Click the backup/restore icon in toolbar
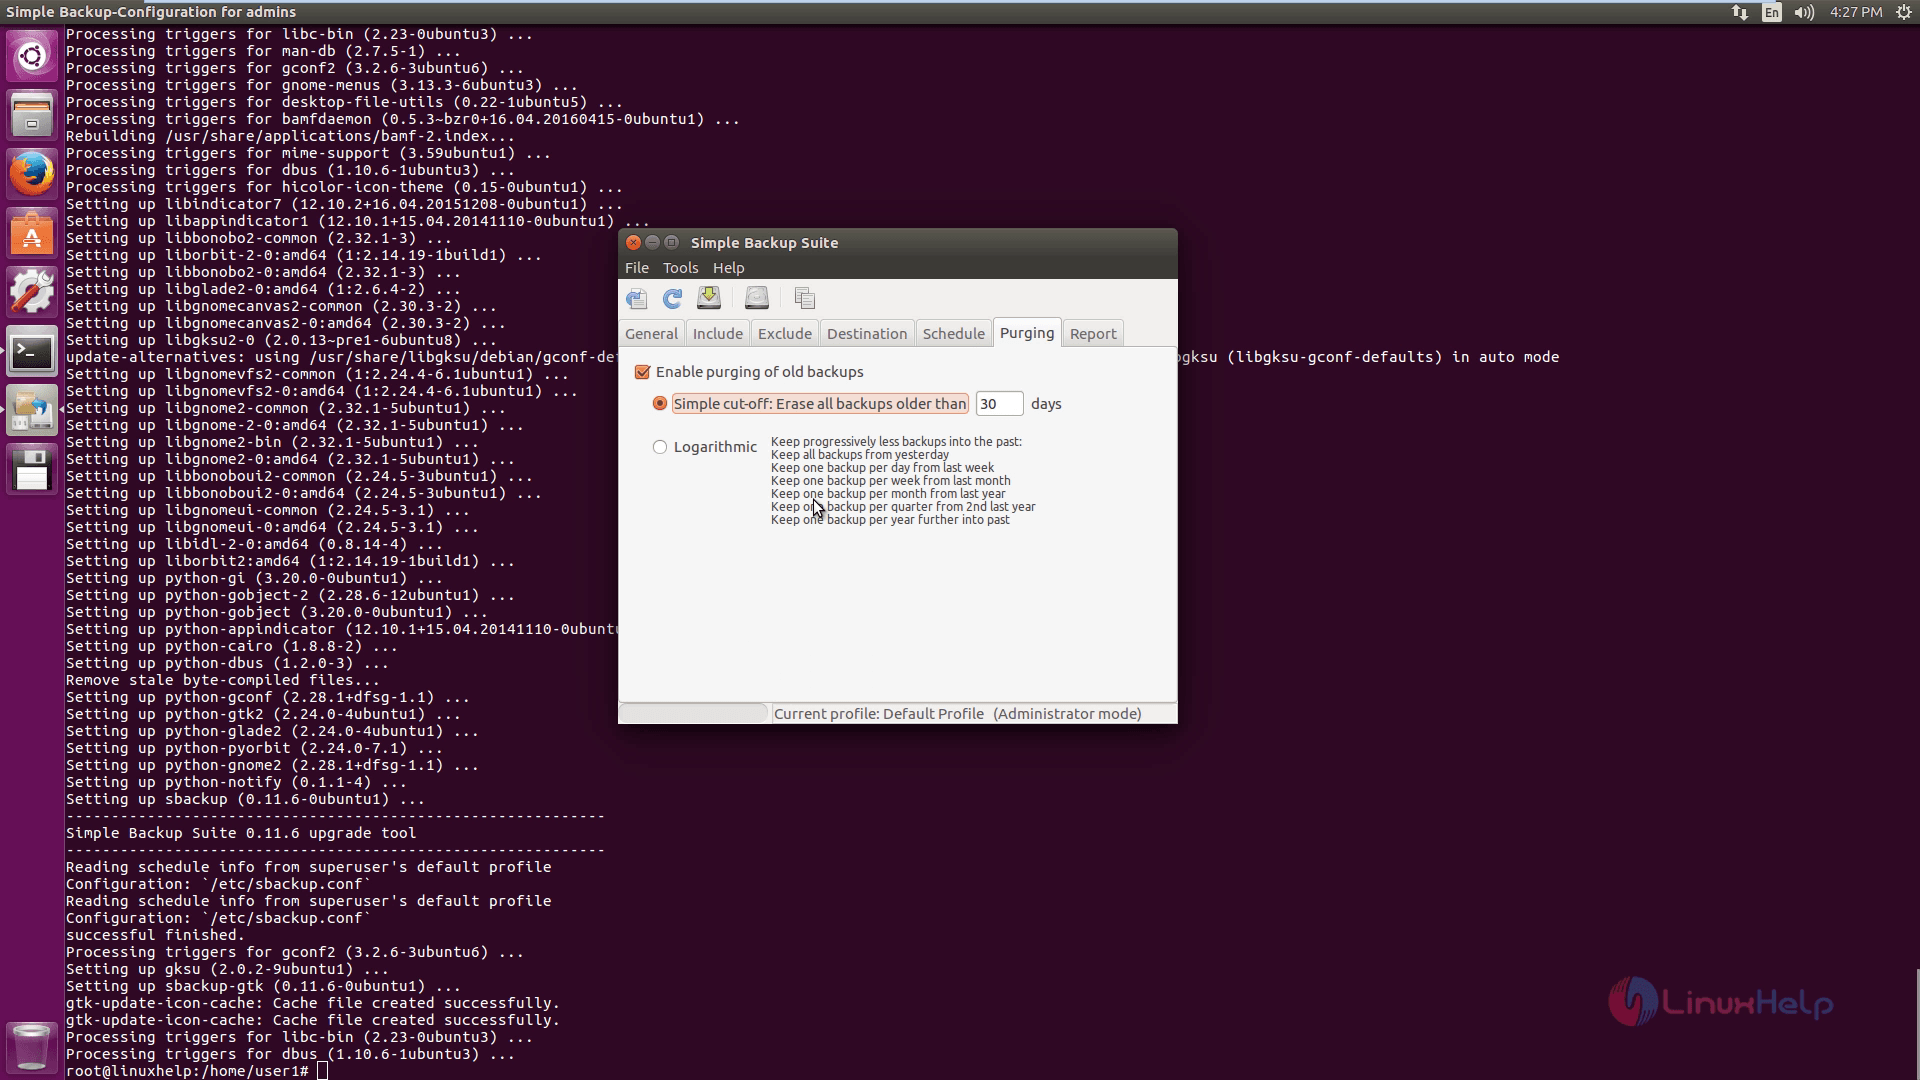1920x1080 pixels. pos(709,298)
